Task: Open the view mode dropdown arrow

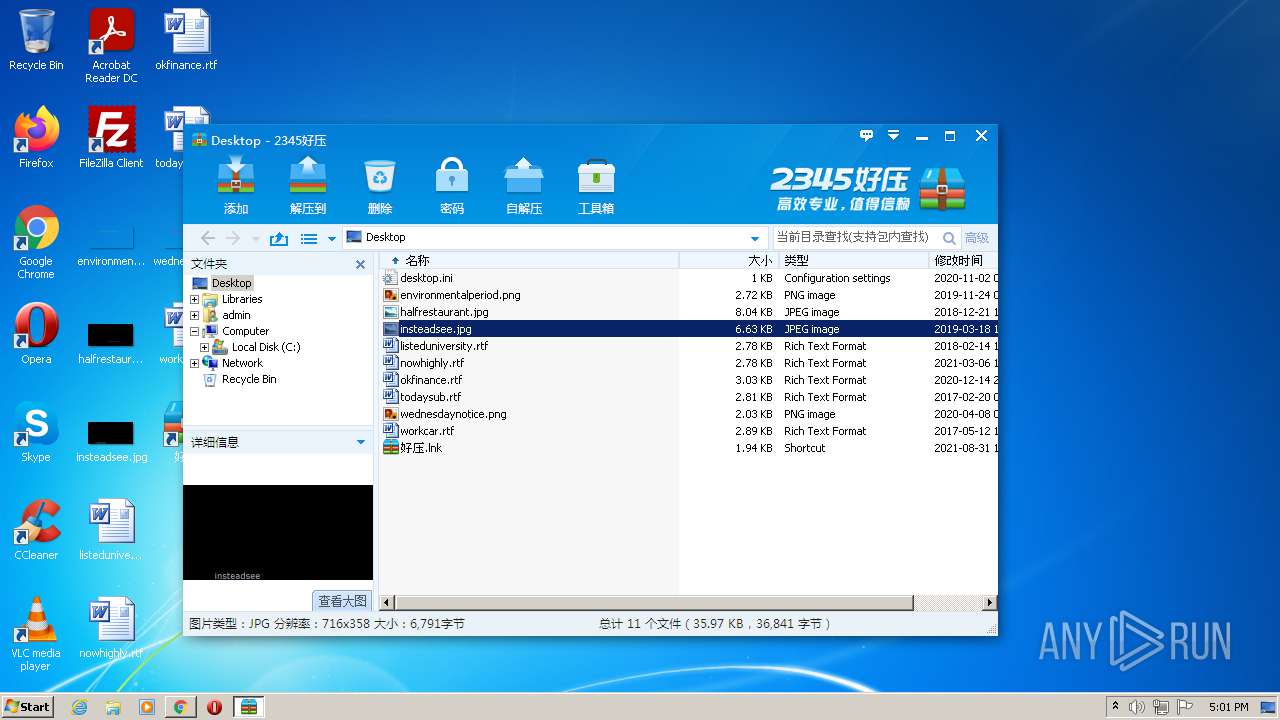Action: click(x=332, y=239)
